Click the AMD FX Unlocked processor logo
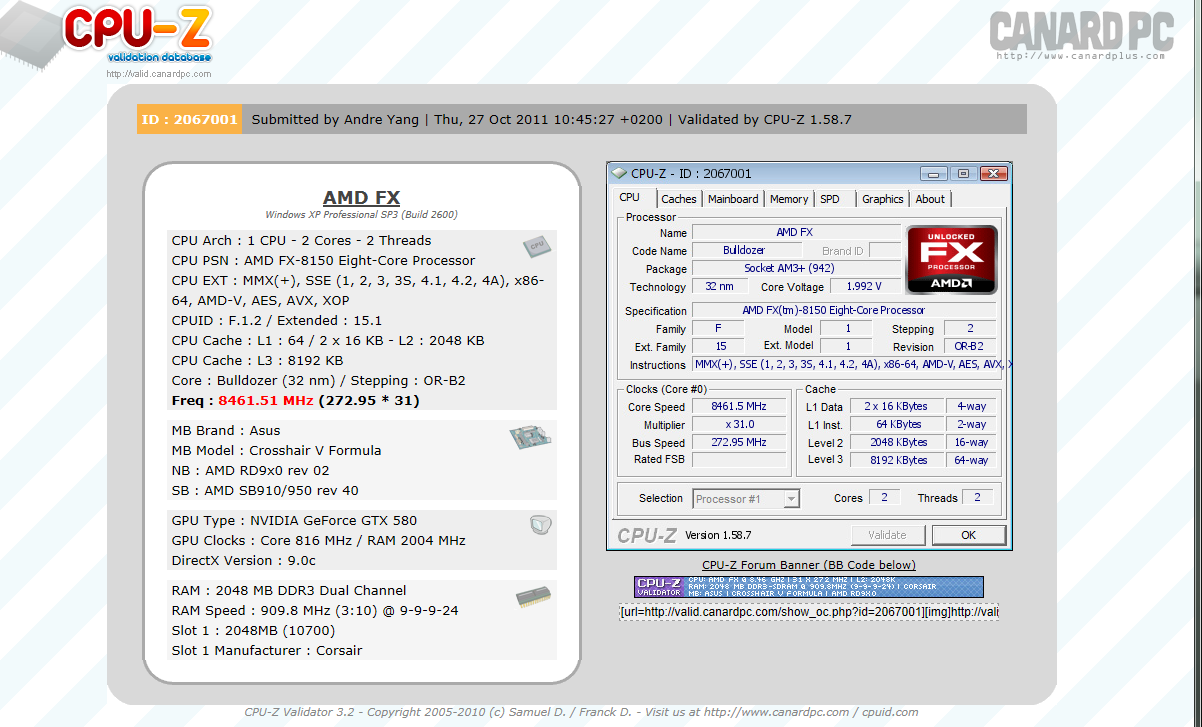This screenshot has height=727, width=1202. 951,259
